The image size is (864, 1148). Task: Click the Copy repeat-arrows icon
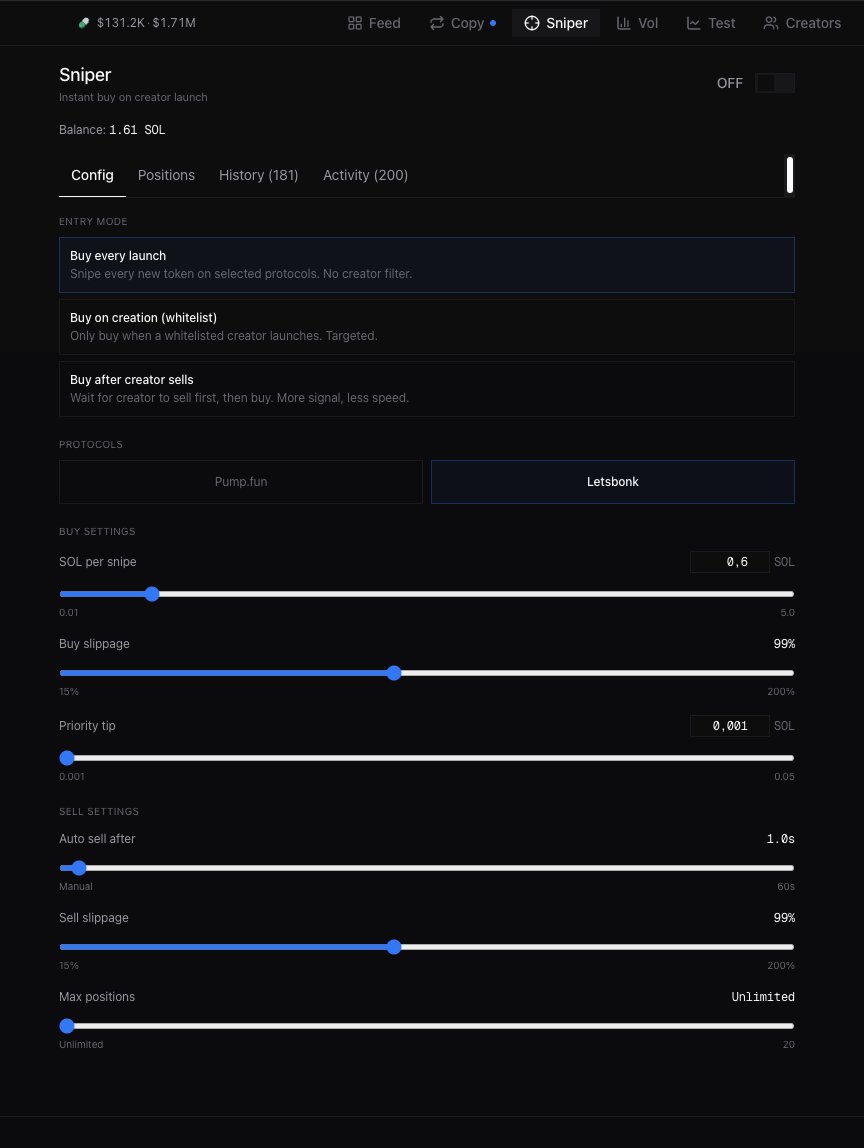(436, 23)
